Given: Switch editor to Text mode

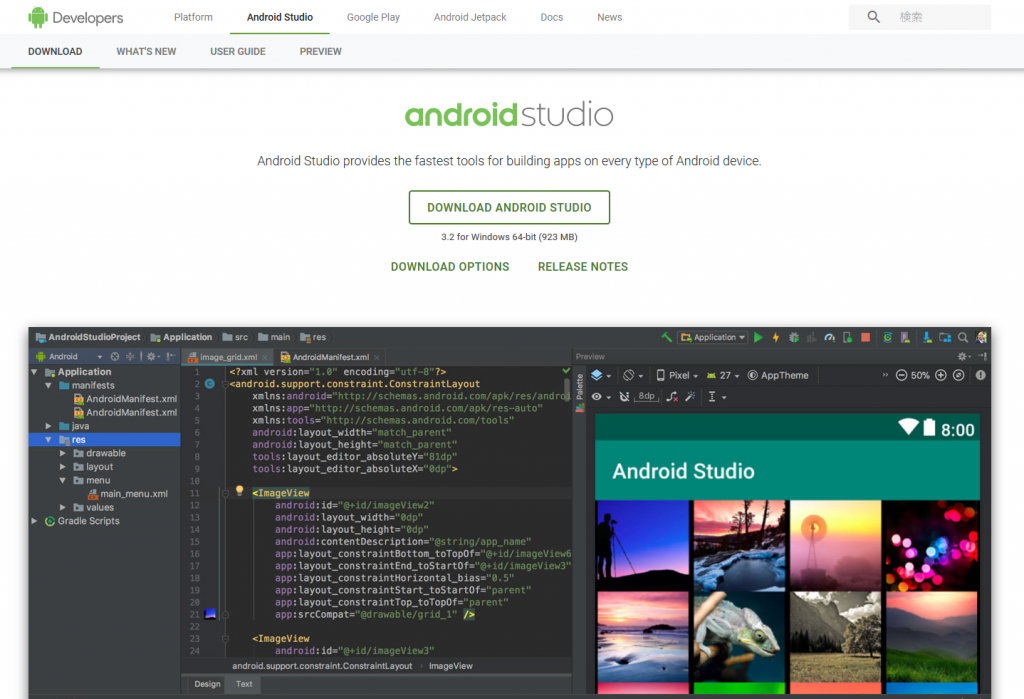Looking at the screenshot, I should point(244,684).
